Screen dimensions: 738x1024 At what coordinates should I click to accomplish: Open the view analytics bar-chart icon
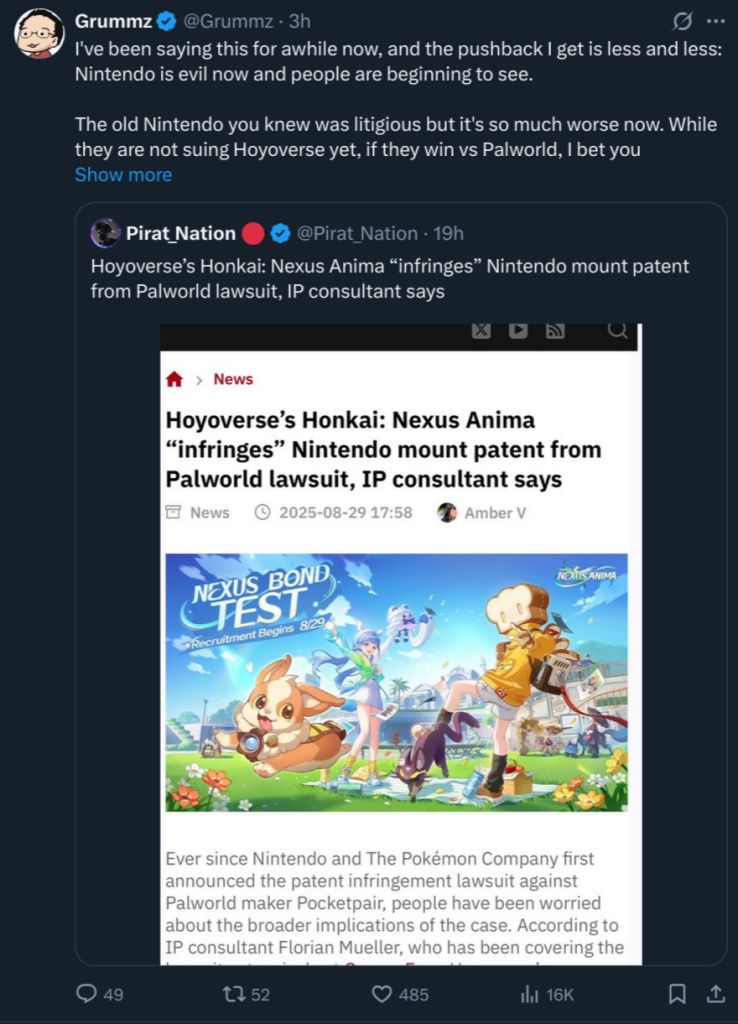[530, 993]
